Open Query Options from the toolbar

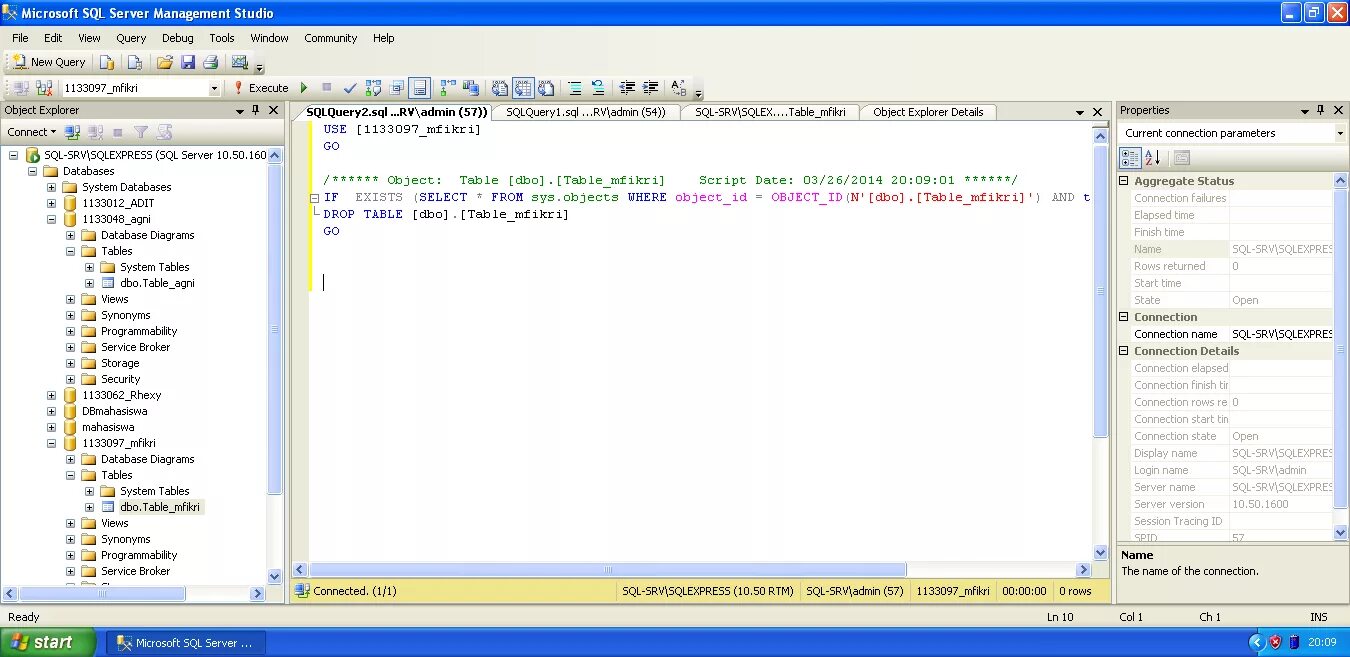pos(397,88)
